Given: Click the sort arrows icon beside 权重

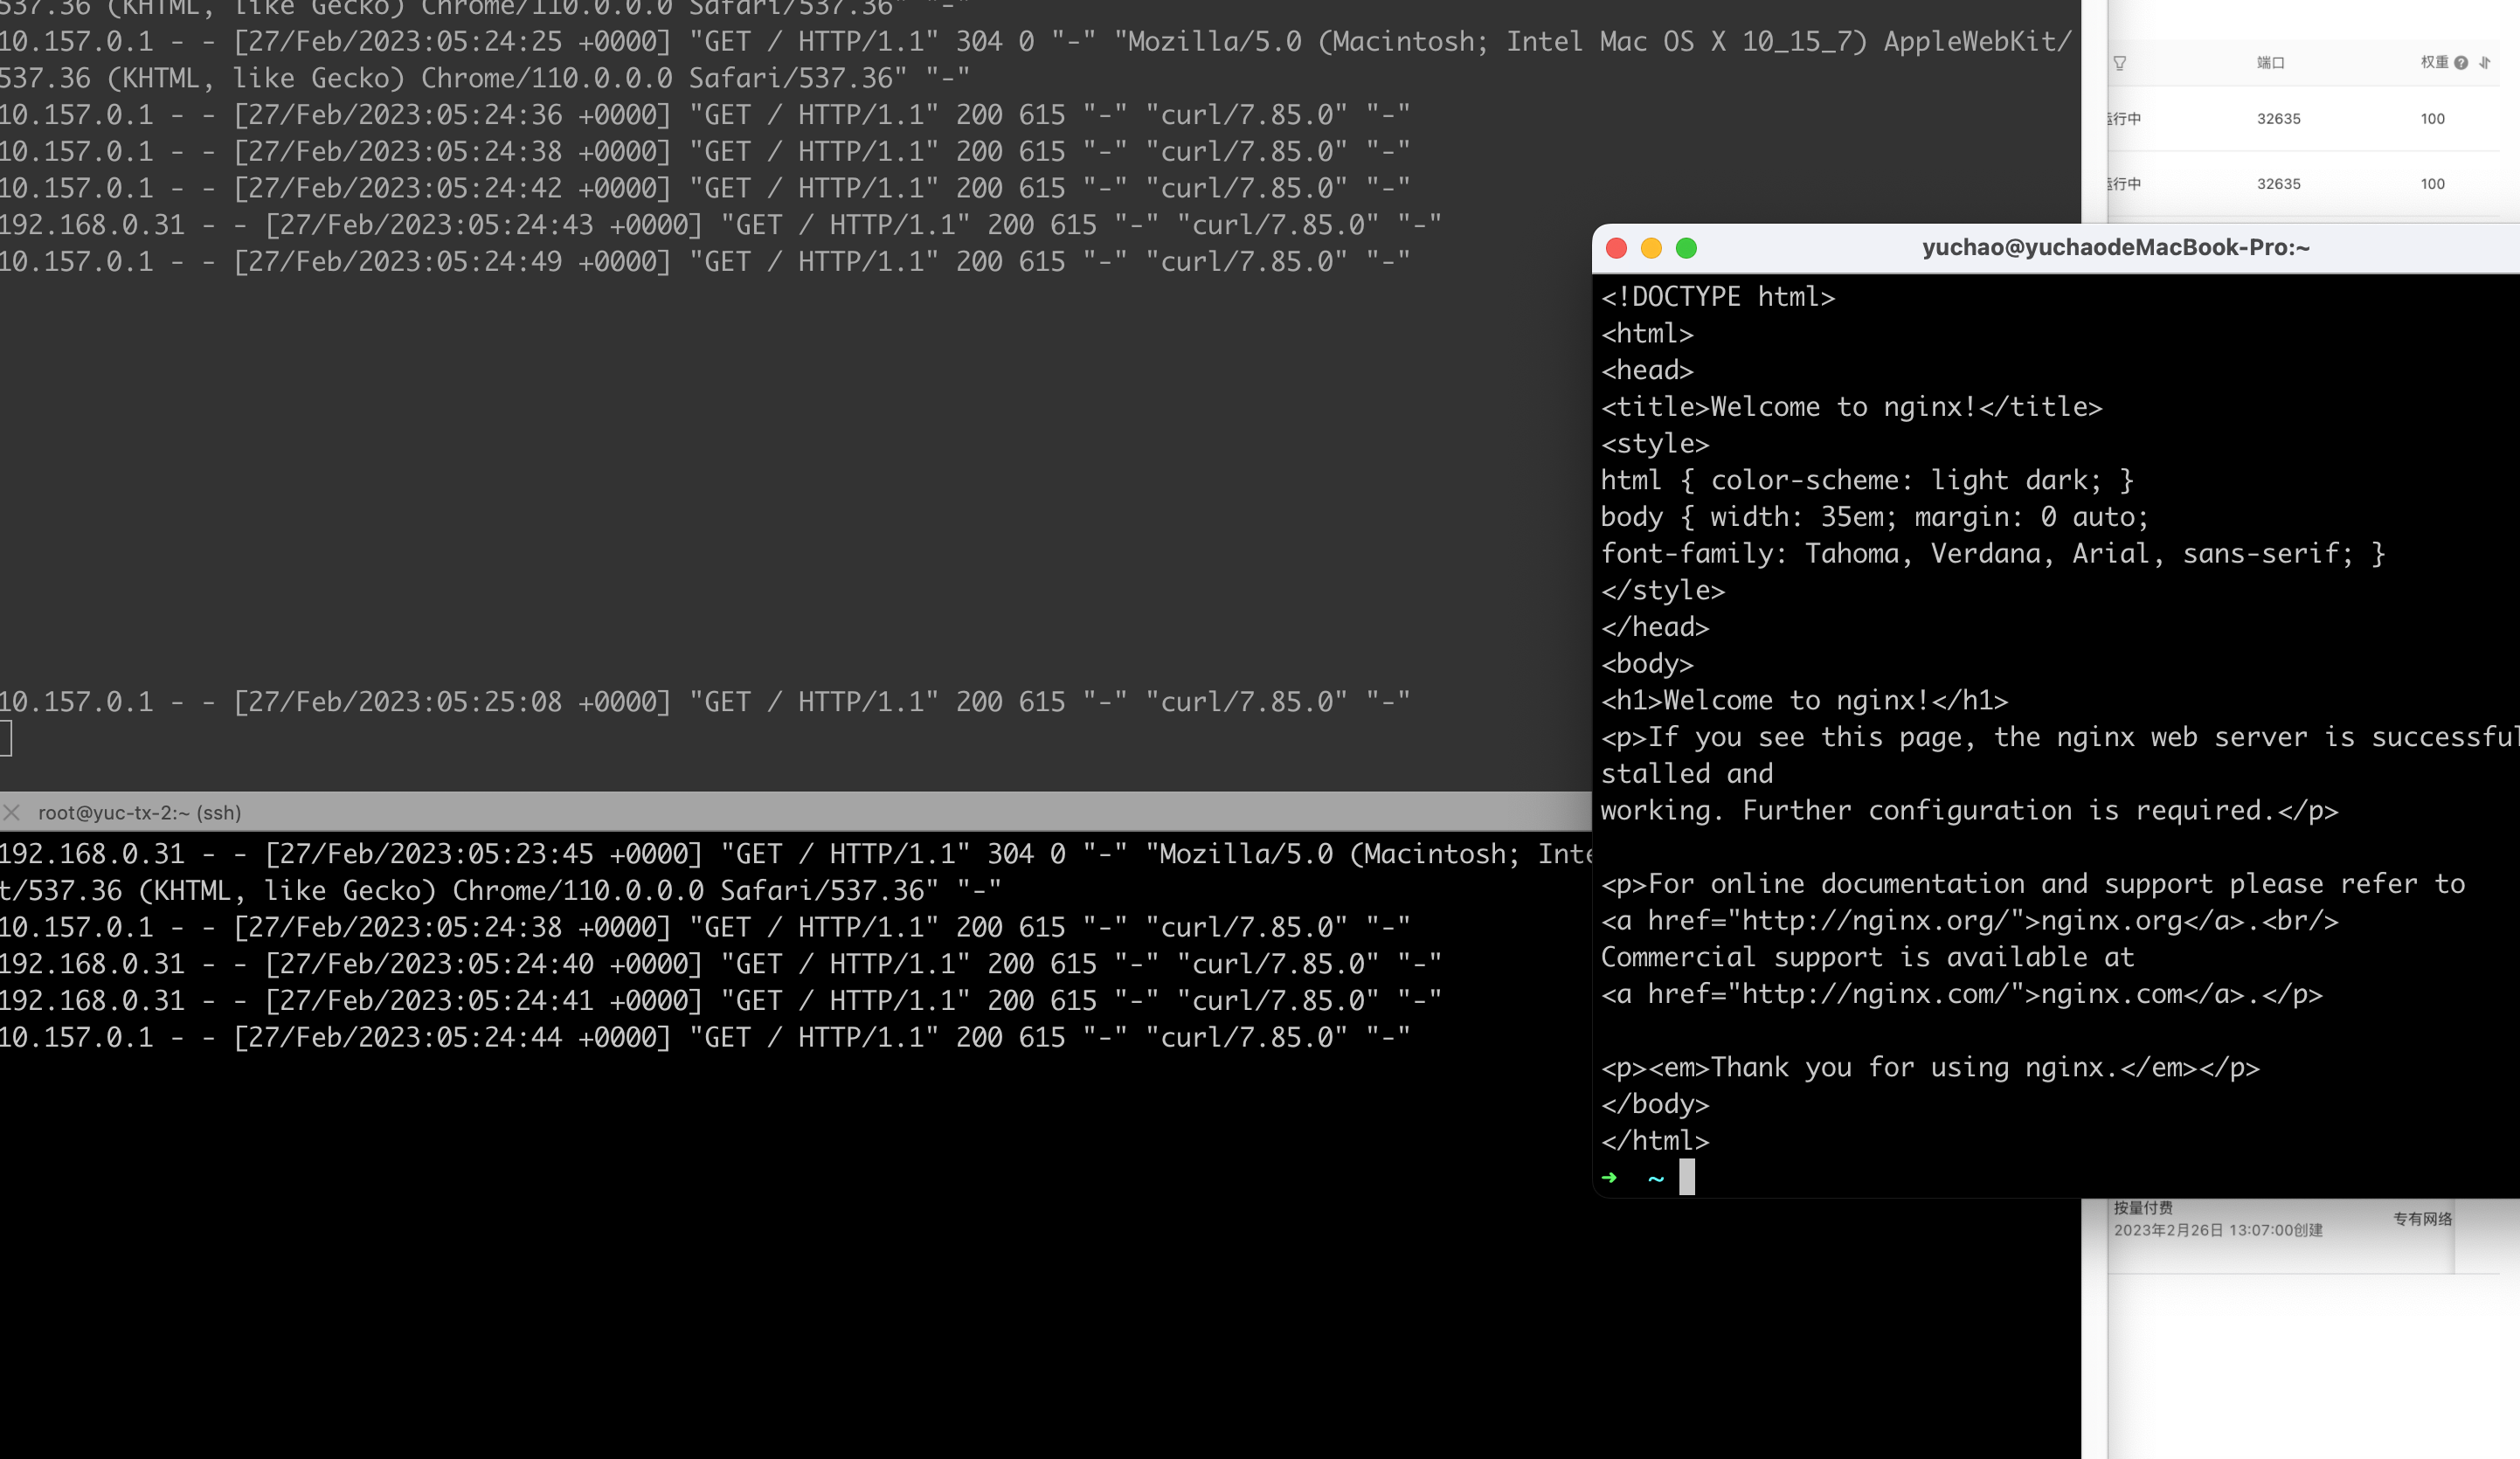Looking at the screenshot, I should (x=2485, y=63).
